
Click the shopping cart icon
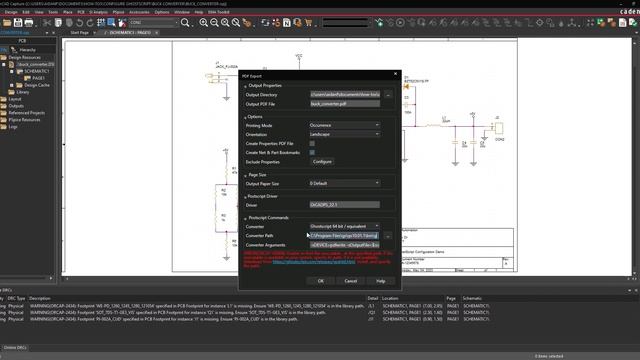click(x=309, y=22)
